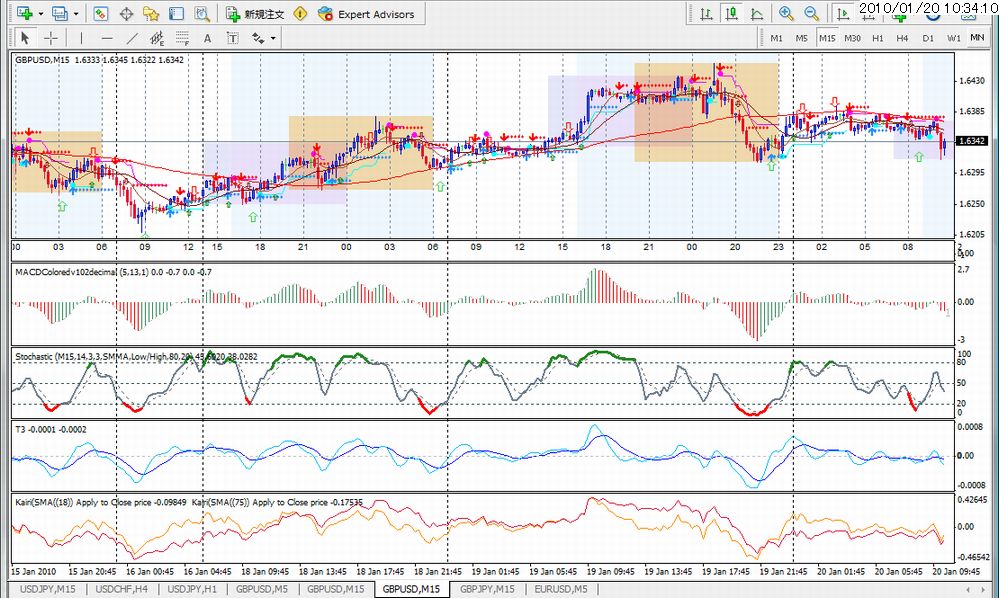Select the Fibonacci retracement tool
The image size is (999, 598).
(182, 38)
